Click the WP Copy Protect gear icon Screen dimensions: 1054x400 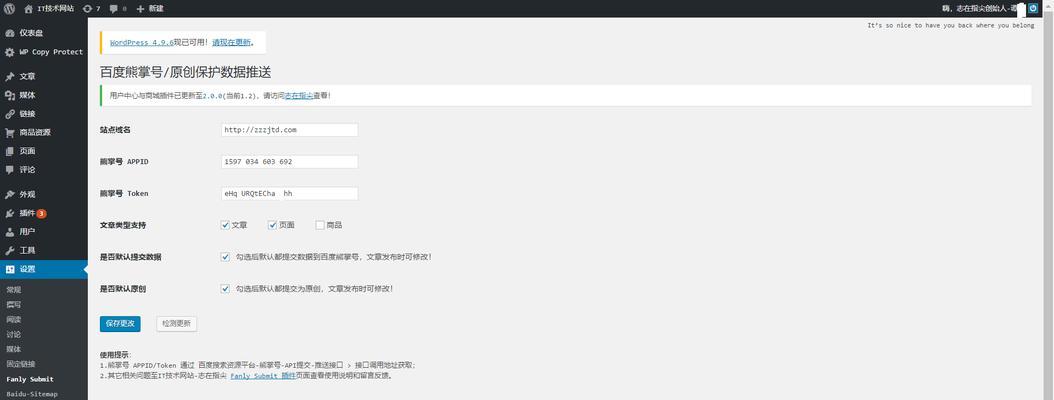(x=9, y=52)
